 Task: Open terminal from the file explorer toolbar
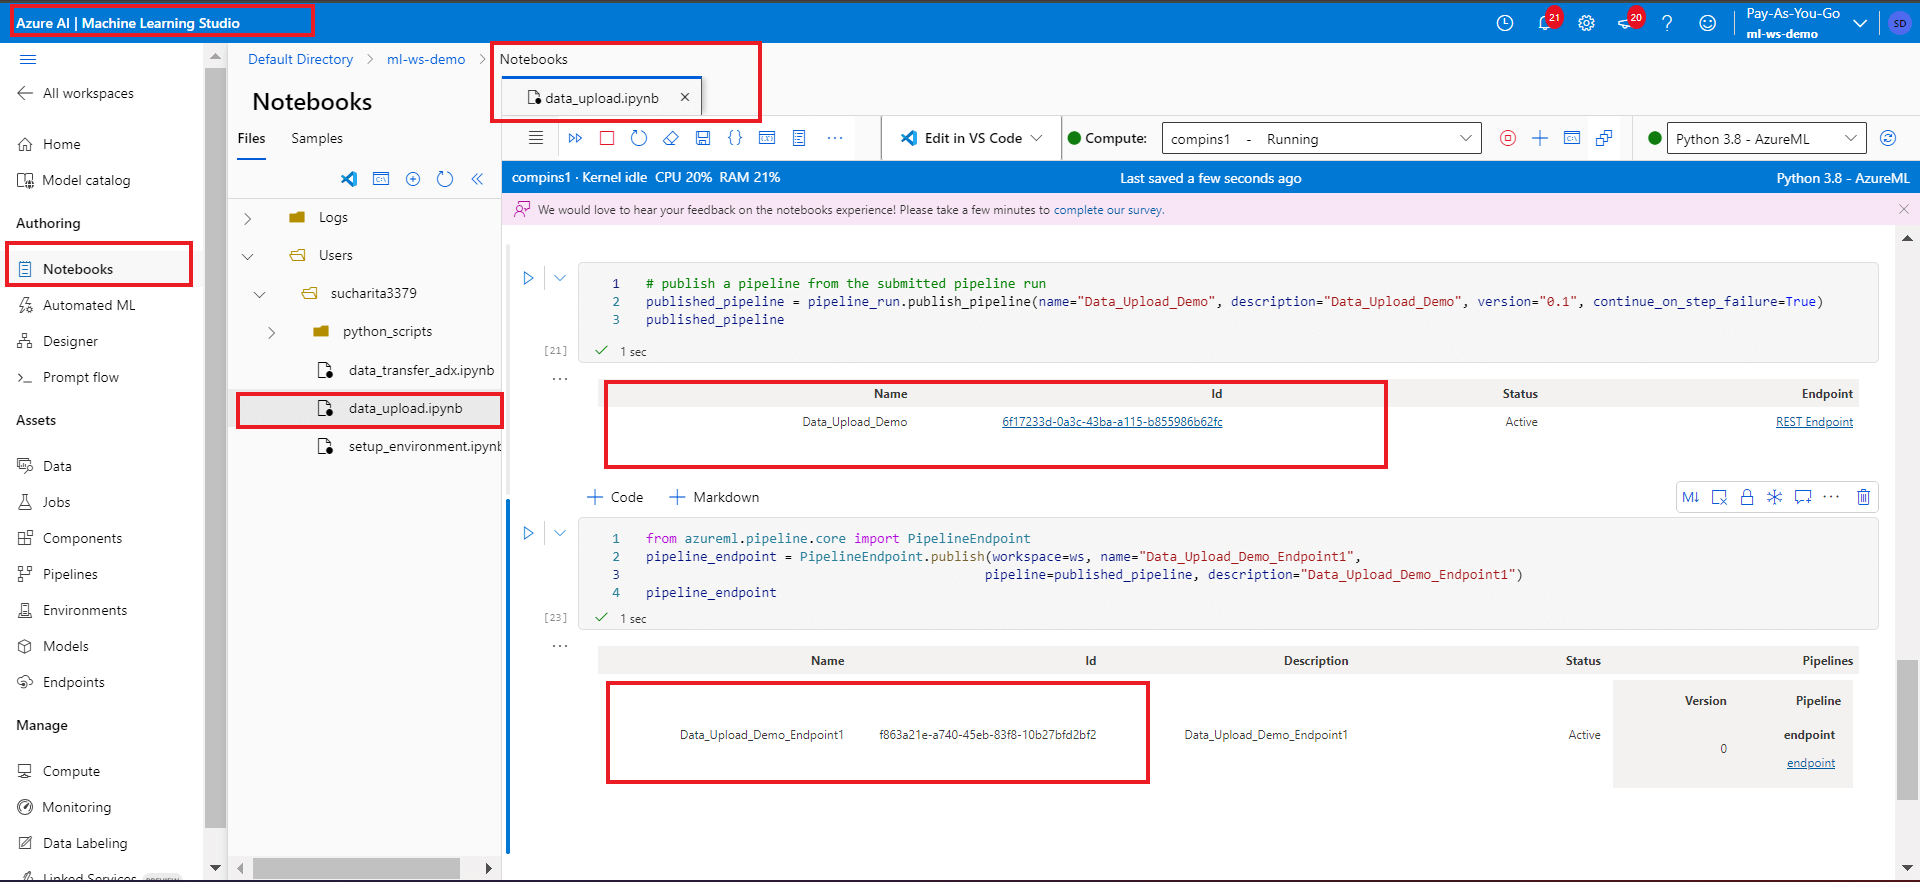381,179
